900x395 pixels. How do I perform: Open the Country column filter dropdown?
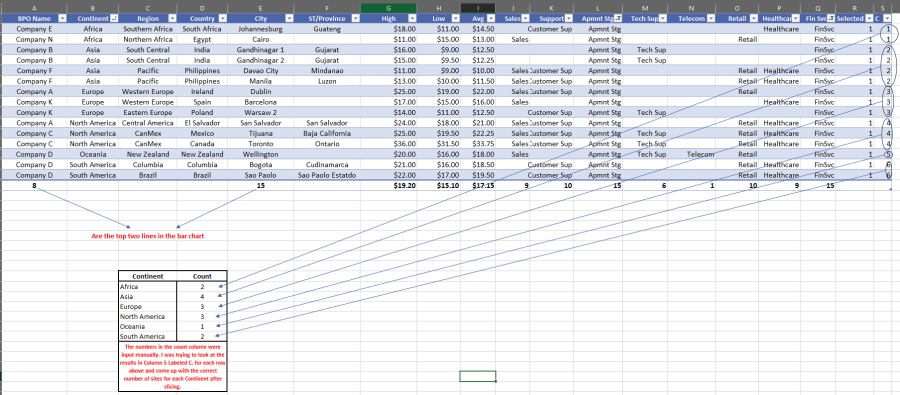point(222,18)
